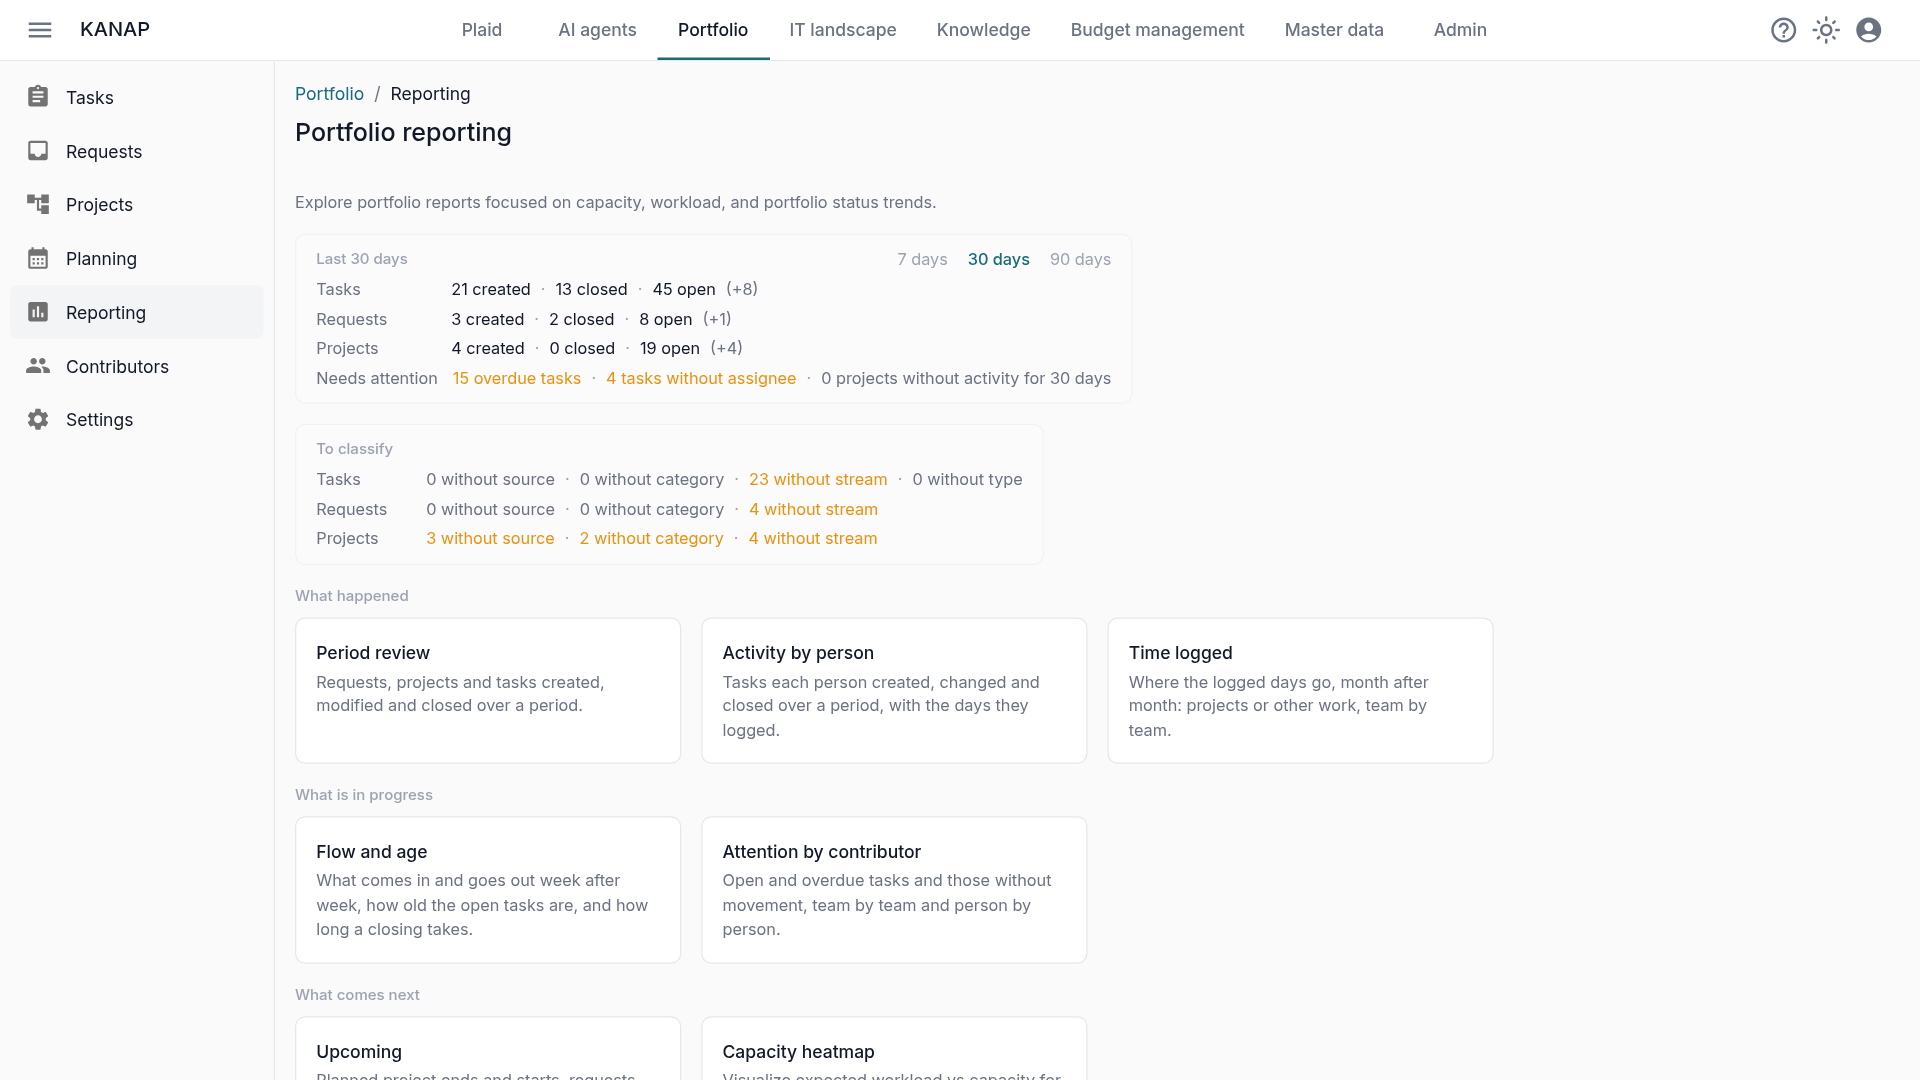The image size is (1920, 1080).
Task: Open the Upcoming report card
Action: click(488, 1049)
